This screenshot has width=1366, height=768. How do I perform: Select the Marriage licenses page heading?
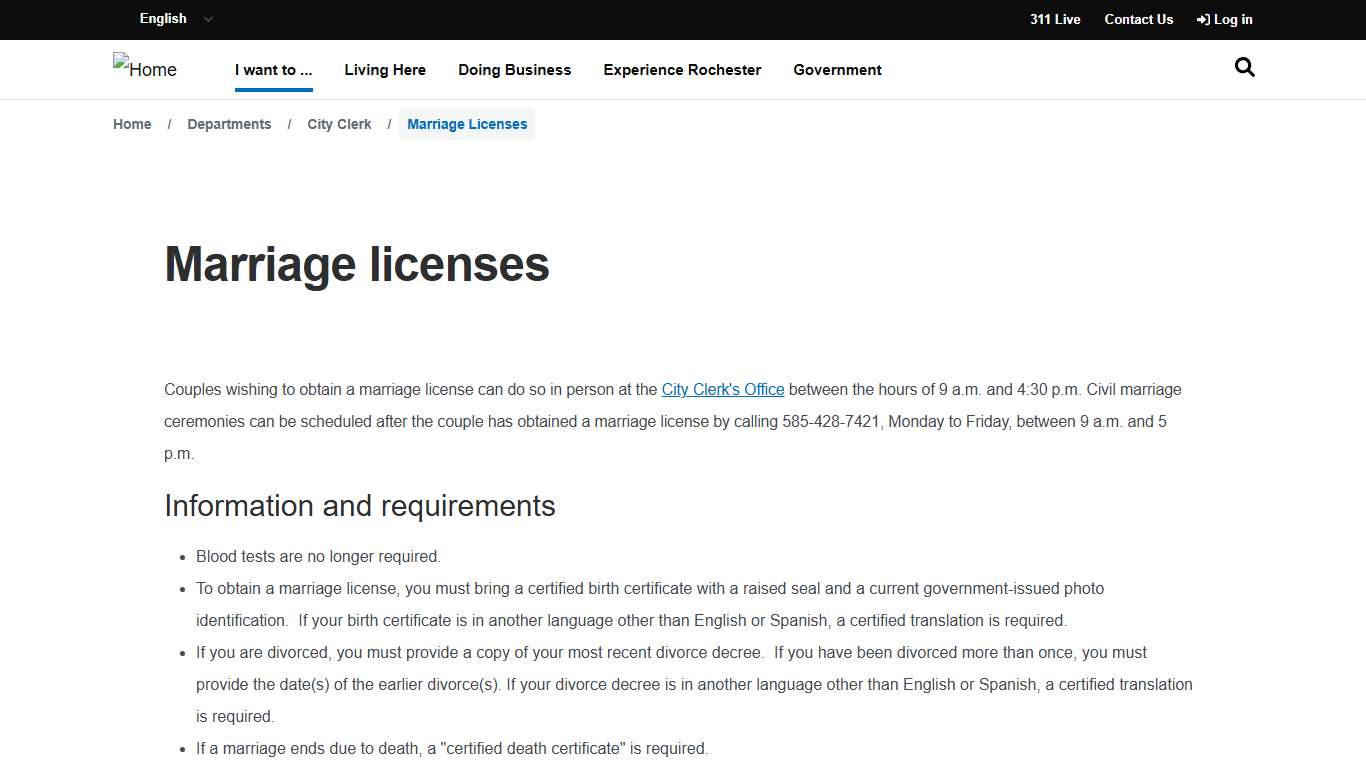coord(356,264)
